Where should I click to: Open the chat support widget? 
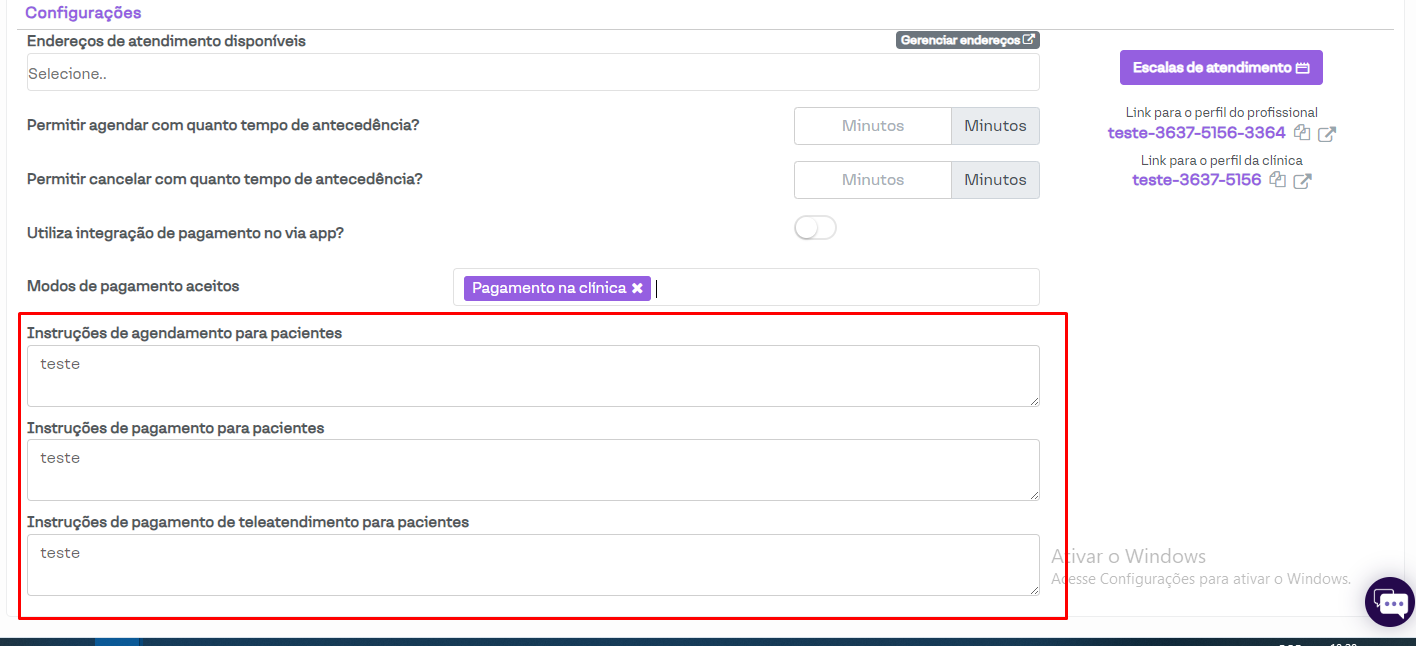point(1390,601)
